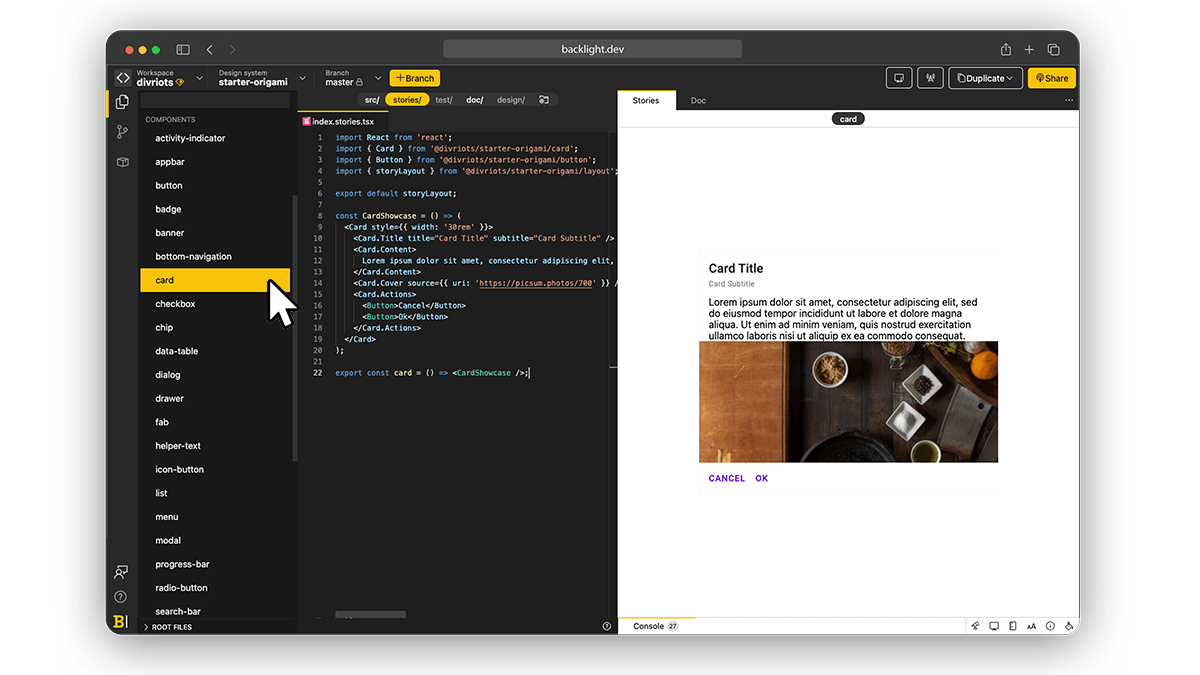The width and height of the screenshot is (1200, 675).
Task: Click the info icon in preview toolbar
Action: (x=1050, y=626)
